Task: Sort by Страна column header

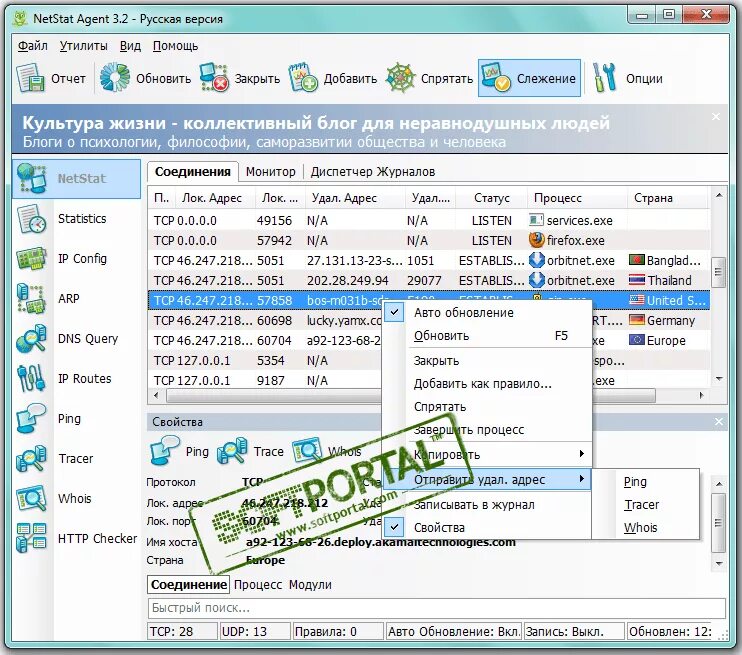Action: click(x=668, y=198)
